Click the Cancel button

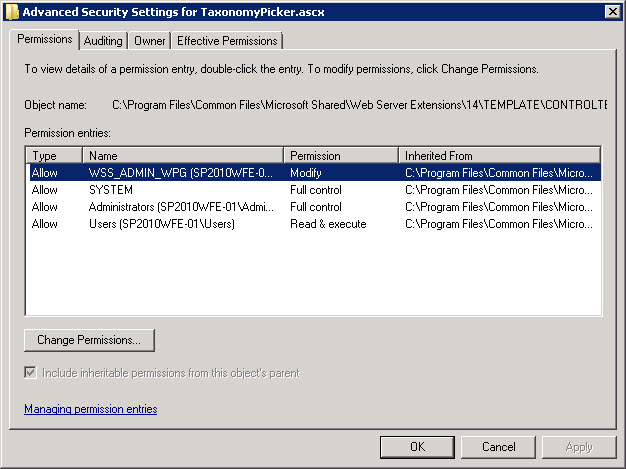(x=498, y=447)
